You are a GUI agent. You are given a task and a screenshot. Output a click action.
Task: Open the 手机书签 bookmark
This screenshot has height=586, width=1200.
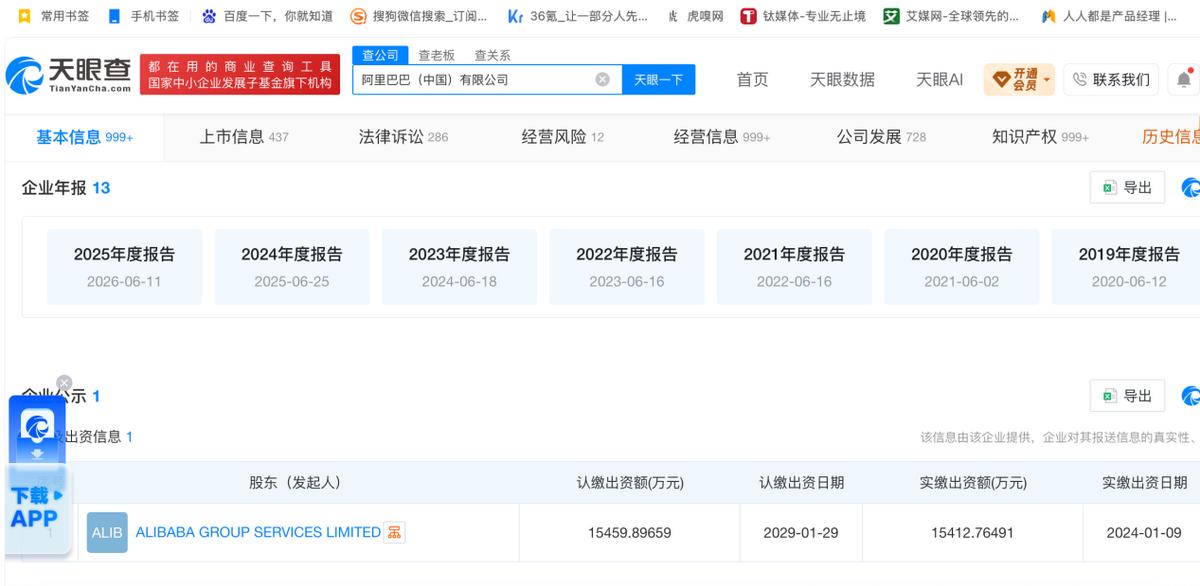point(143,16)
